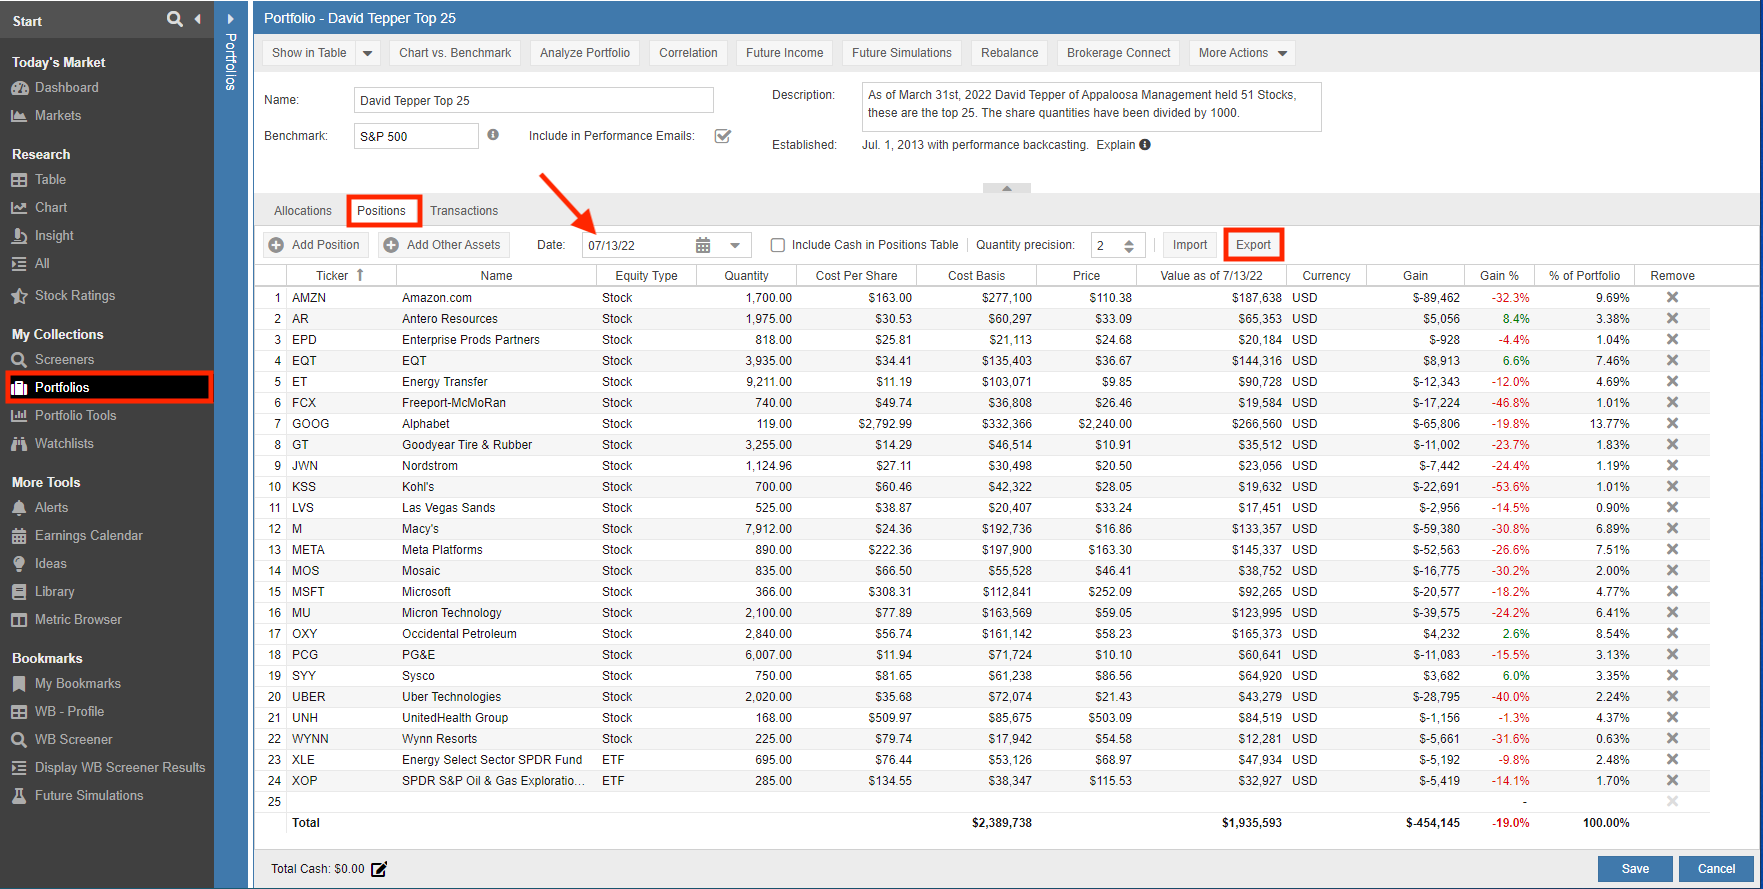Open WB Screener bookmark
This screenshot has height=889, width=1763.
[73, 740]
